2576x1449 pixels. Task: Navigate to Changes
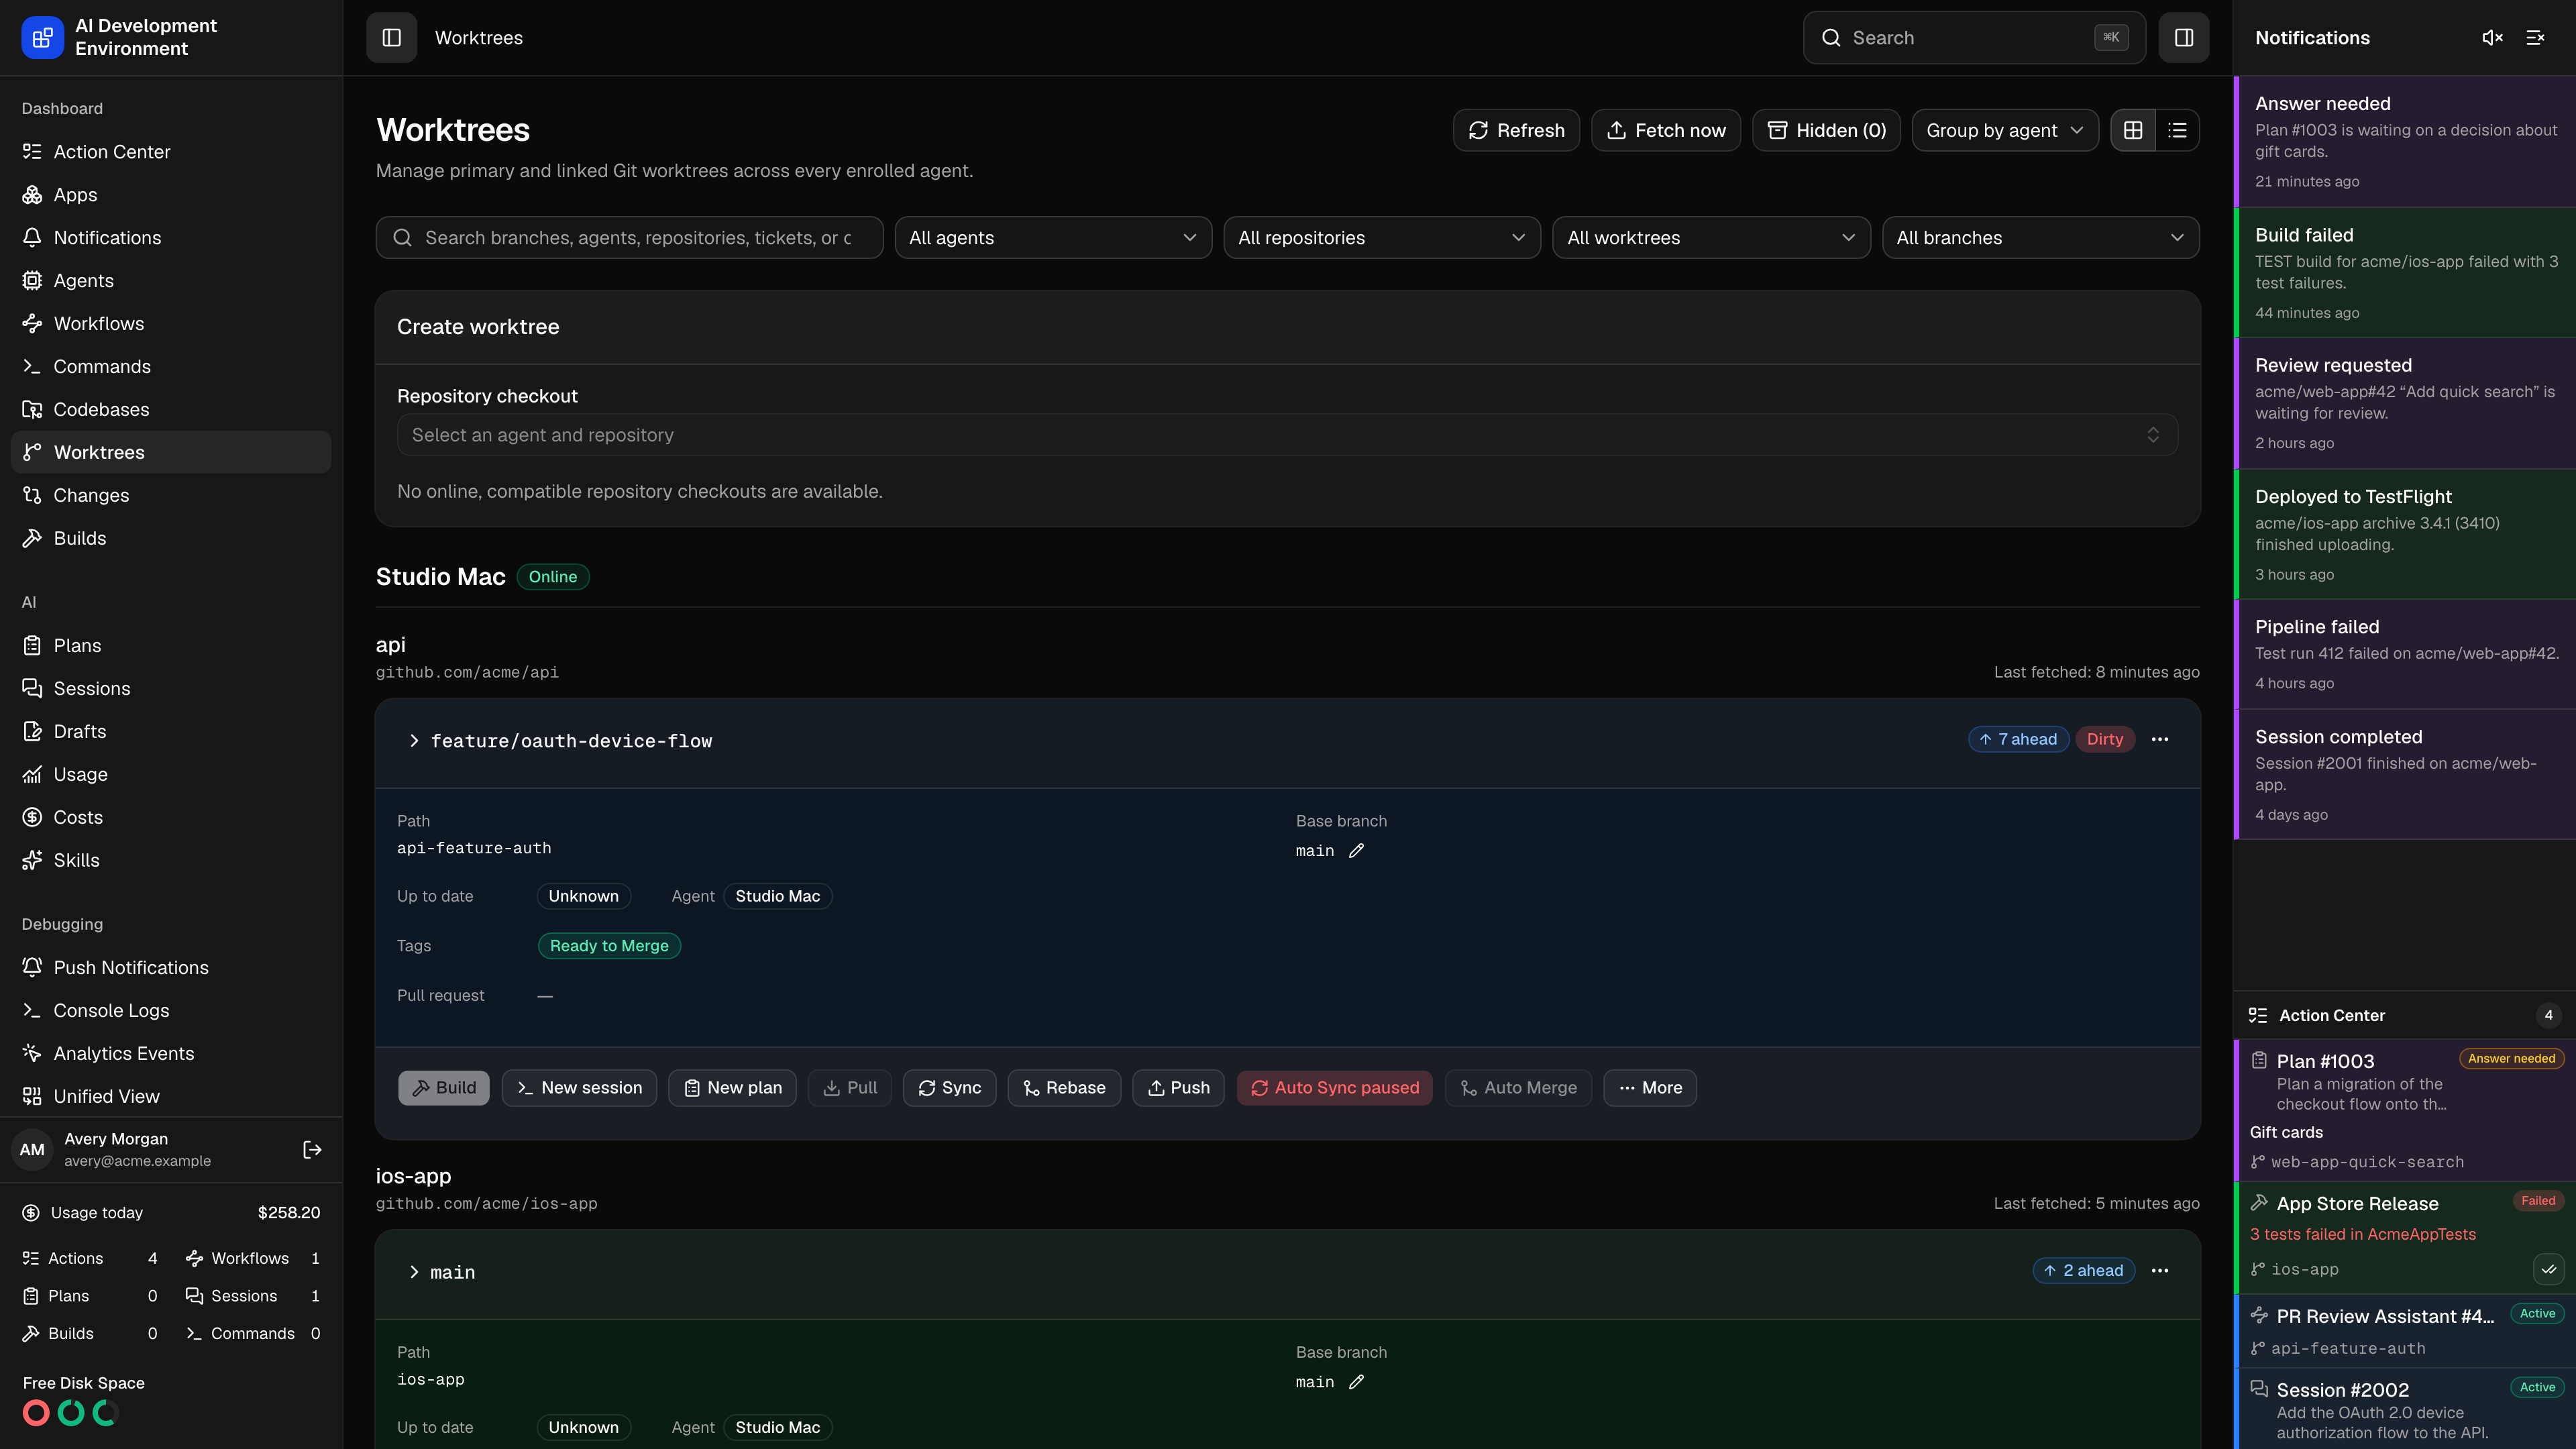coord(171,496)
